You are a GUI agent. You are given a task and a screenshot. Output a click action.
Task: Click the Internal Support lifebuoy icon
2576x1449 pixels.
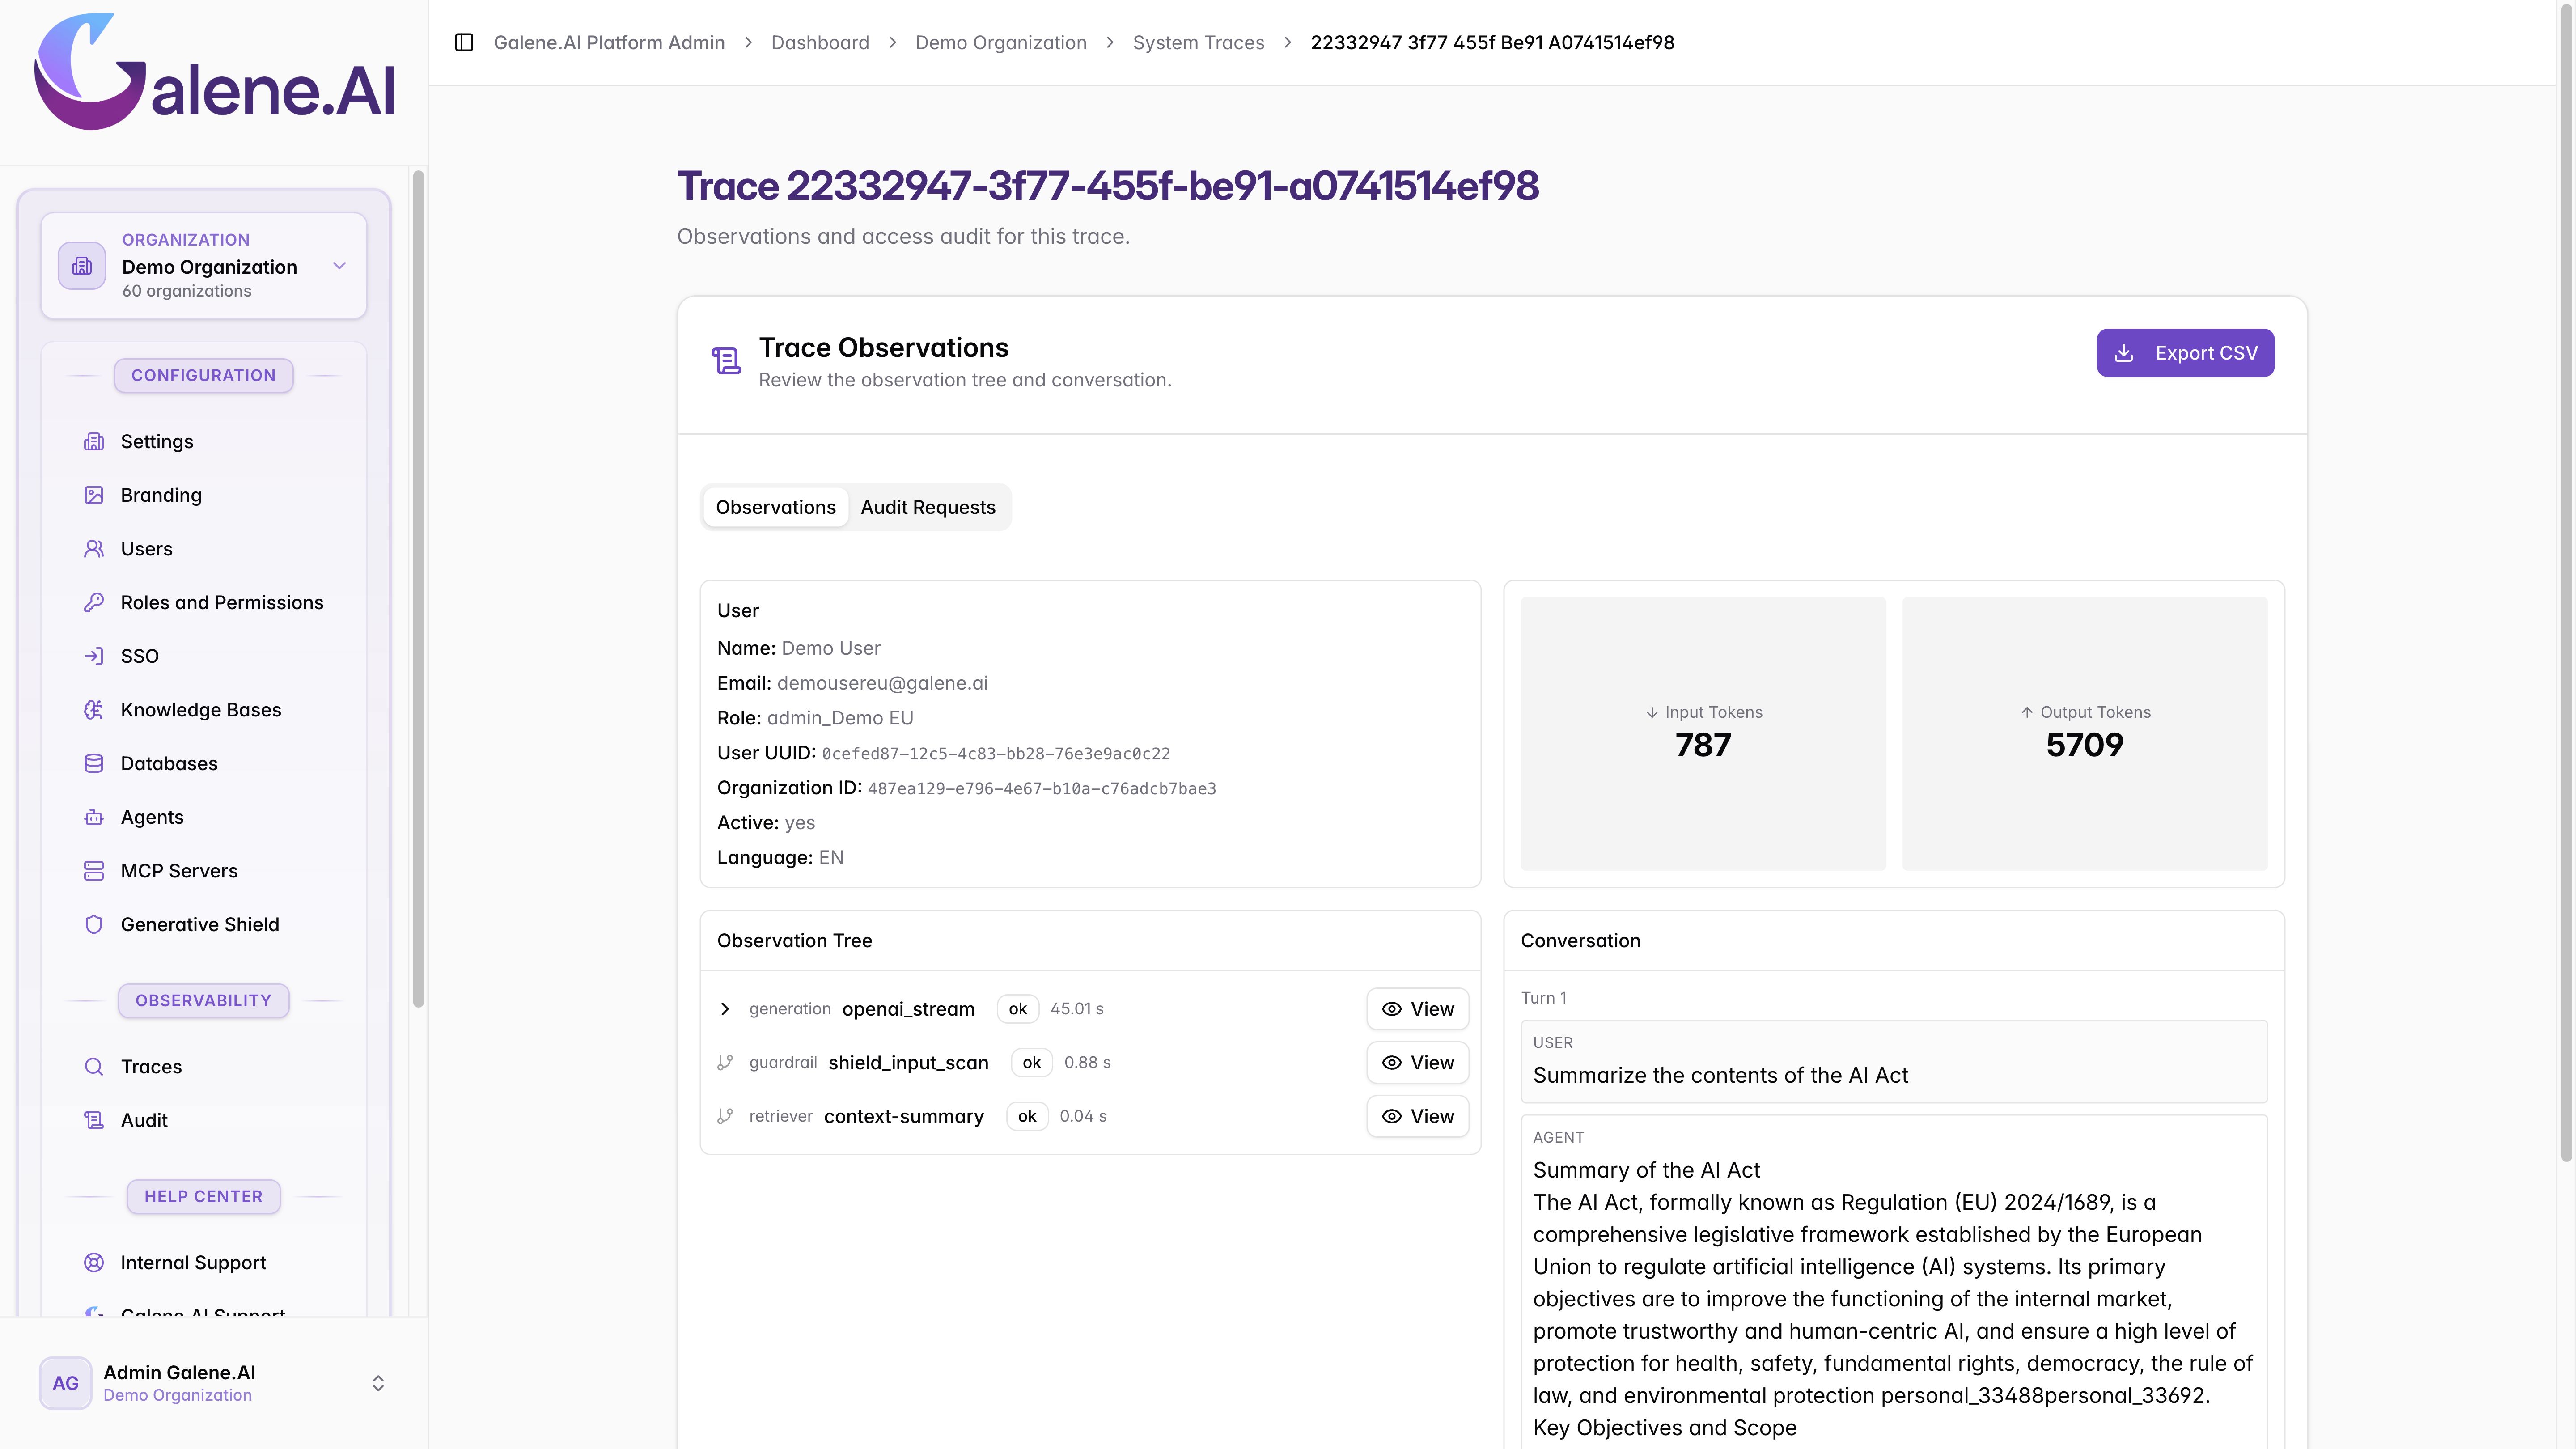(x=94, y=1263)
